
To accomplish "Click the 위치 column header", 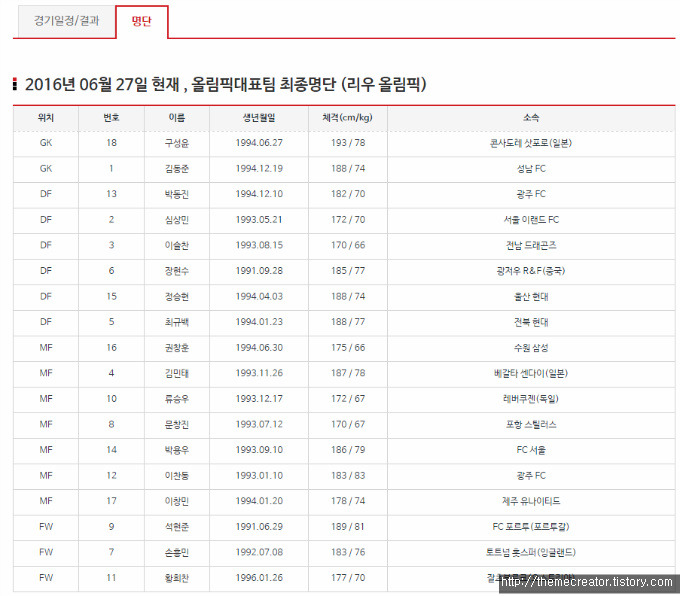I will pyautogui.click(x=46, y=118).
